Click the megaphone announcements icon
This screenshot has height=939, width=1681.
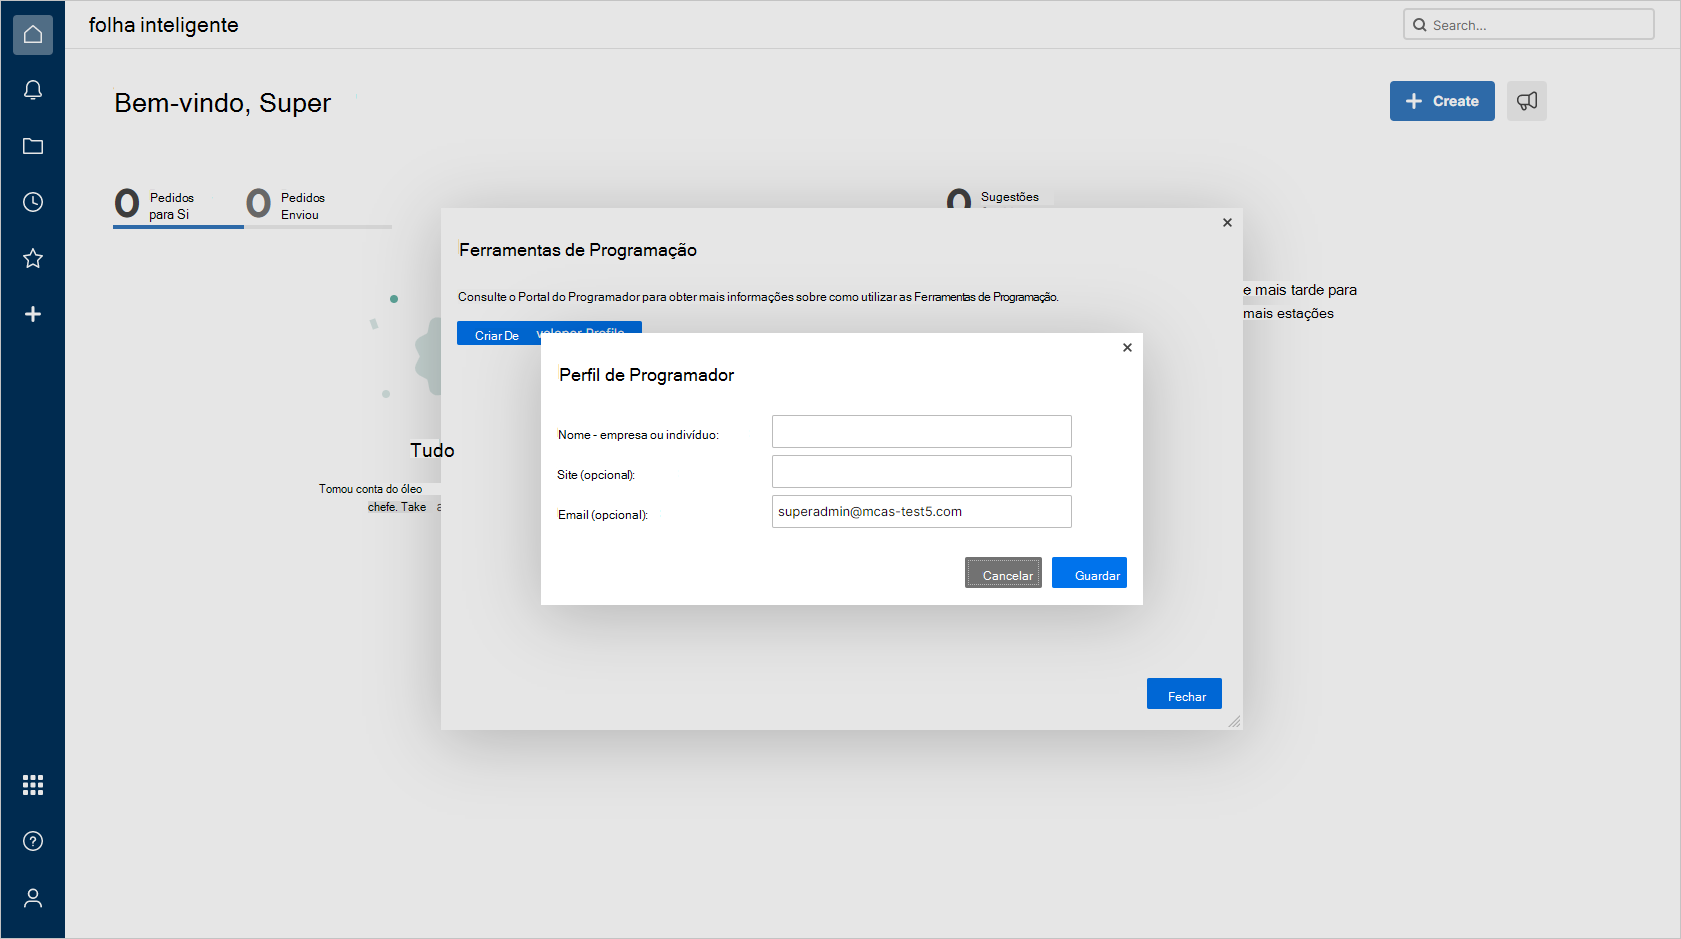click(1526, 101)
